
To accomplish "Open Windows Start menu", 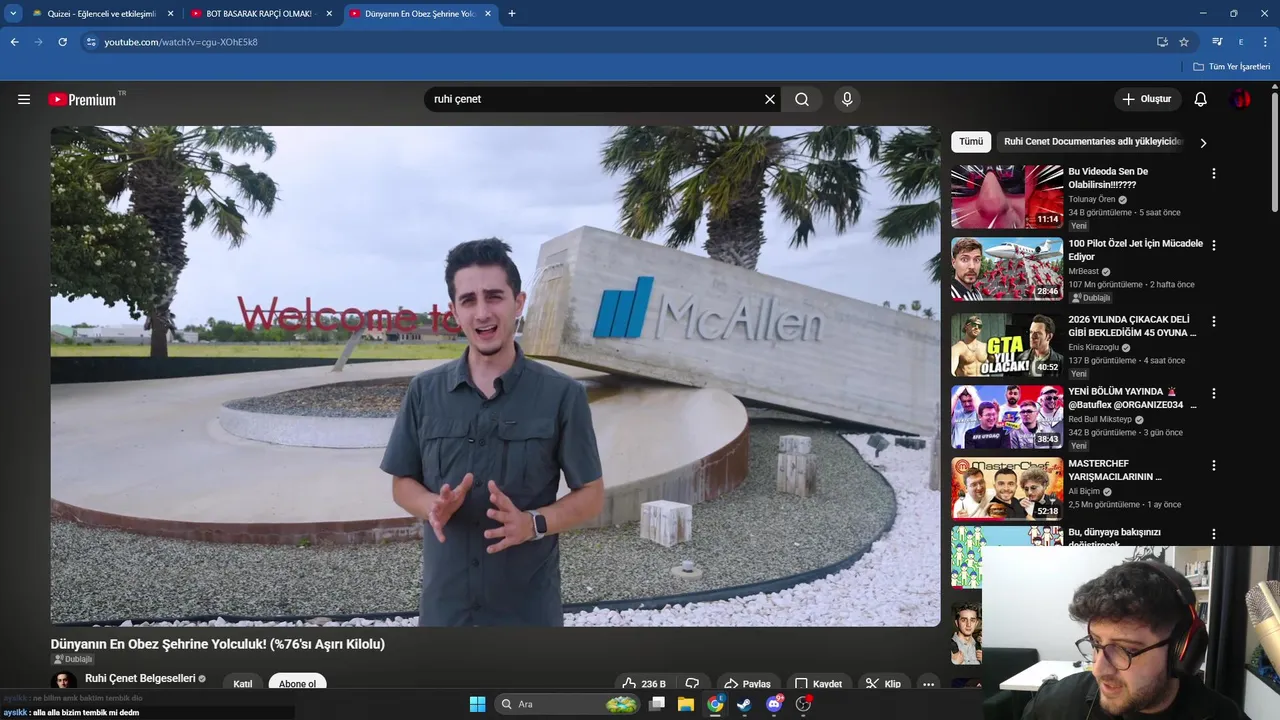I will coord(477,704).
